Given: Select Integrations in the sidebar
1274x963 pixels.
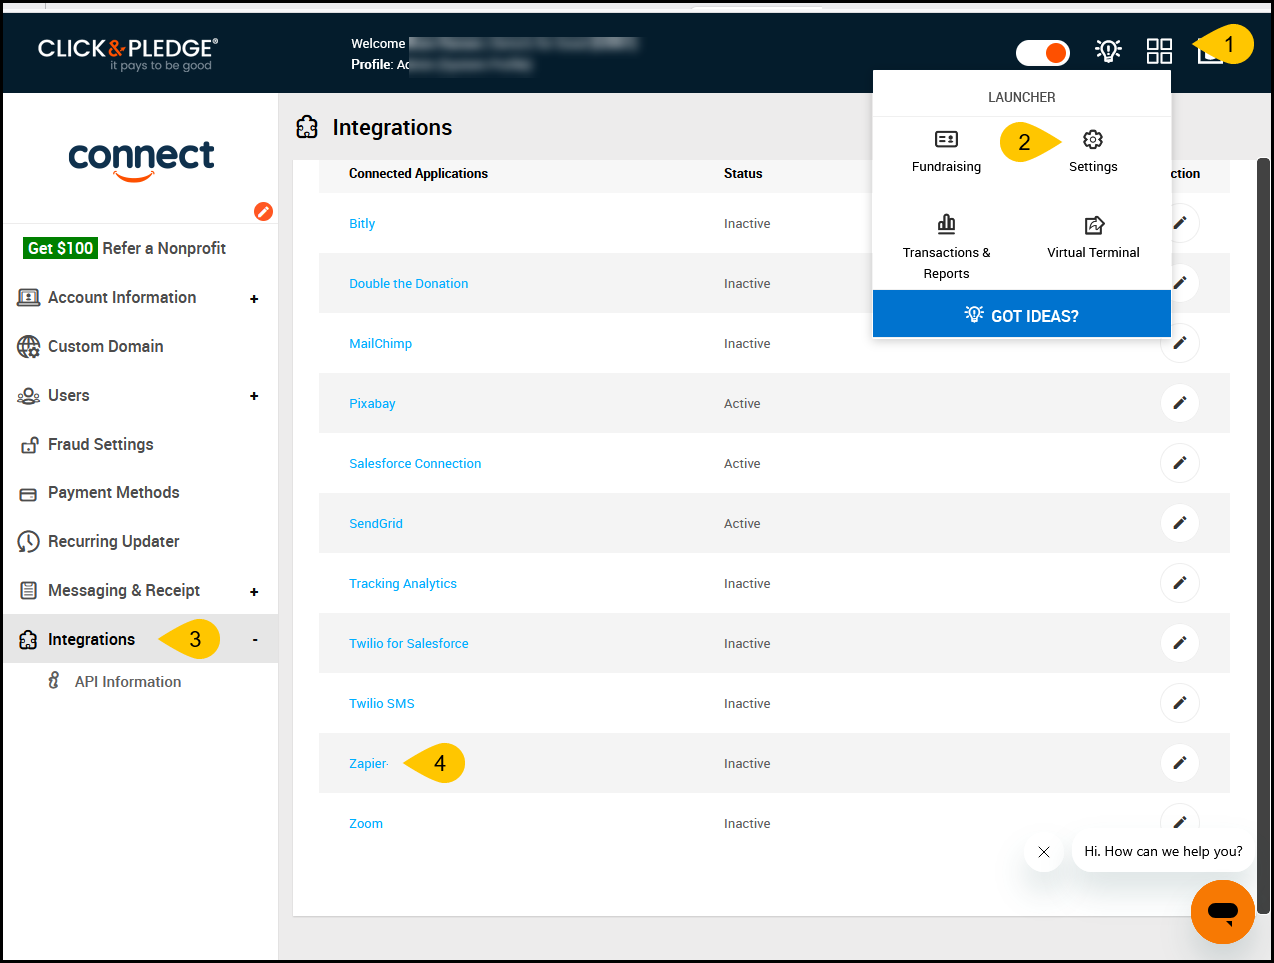Looking at the screenshot, I should (91, 639).
